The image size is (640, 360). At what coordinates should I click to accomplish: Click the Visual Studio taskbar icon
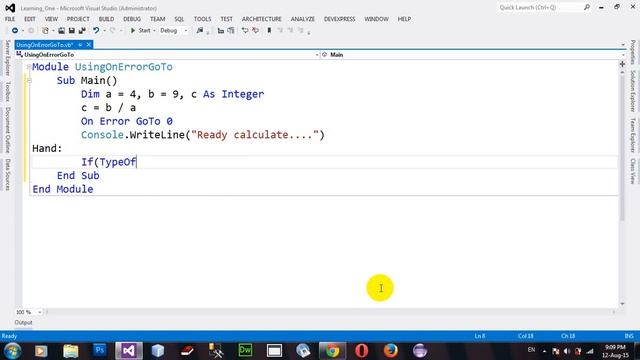(129, 351)
